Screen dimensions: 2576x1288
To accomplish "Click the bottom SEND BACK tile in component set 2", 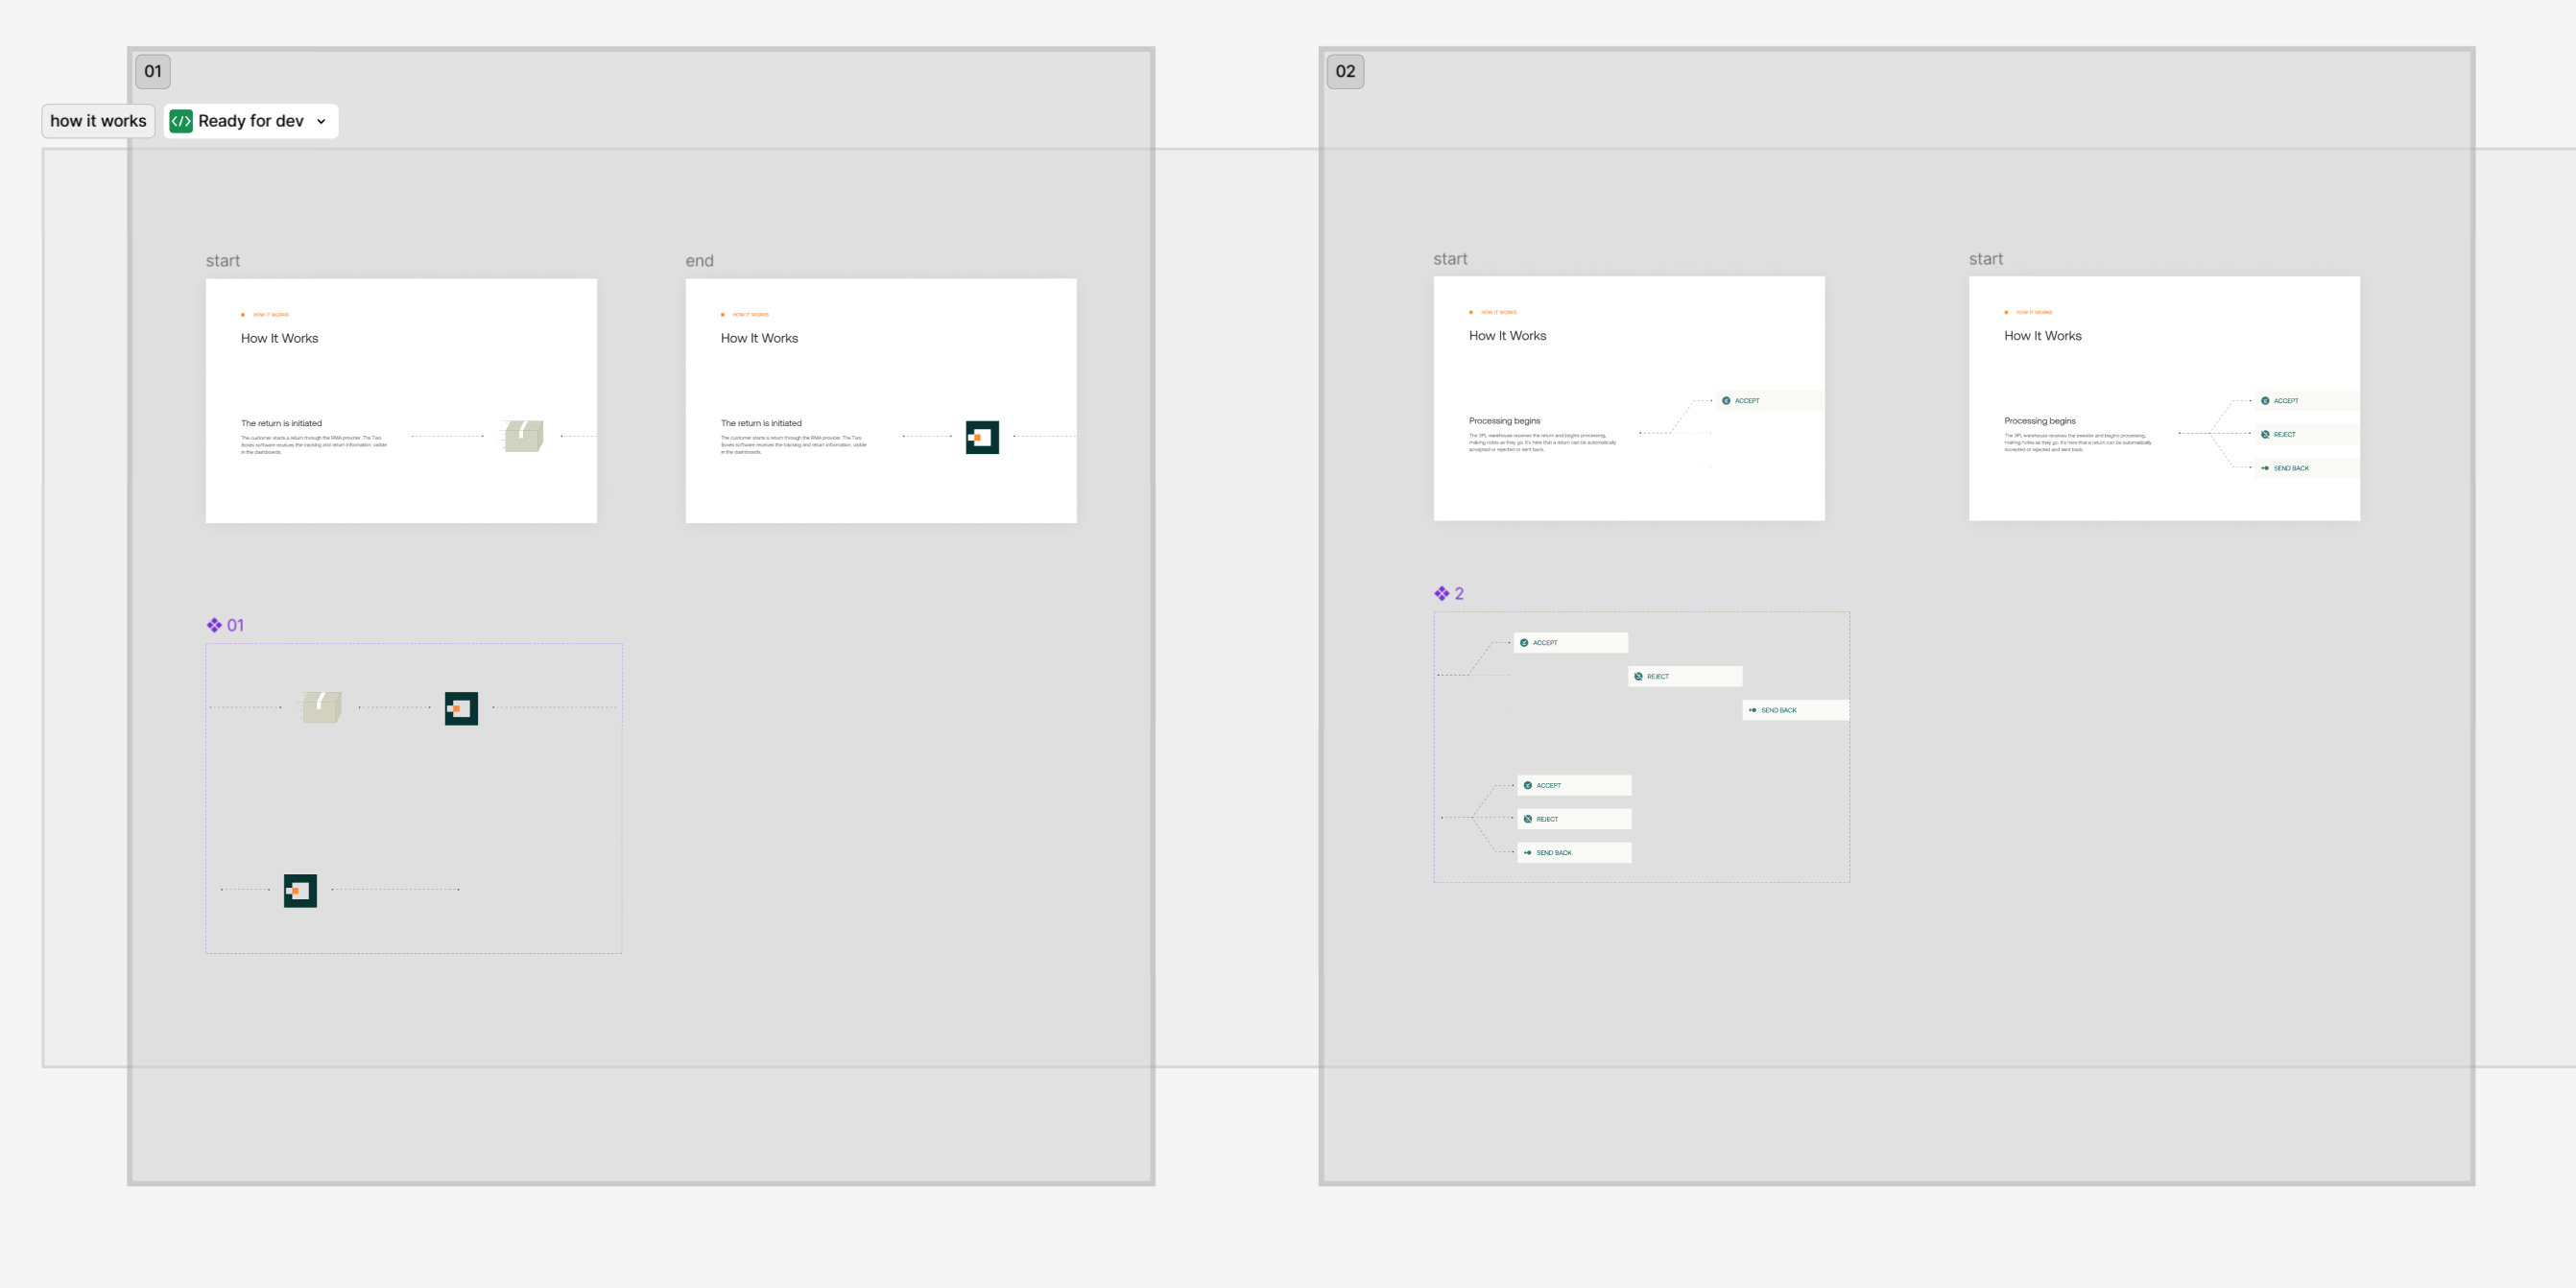I will (1574, 852).
